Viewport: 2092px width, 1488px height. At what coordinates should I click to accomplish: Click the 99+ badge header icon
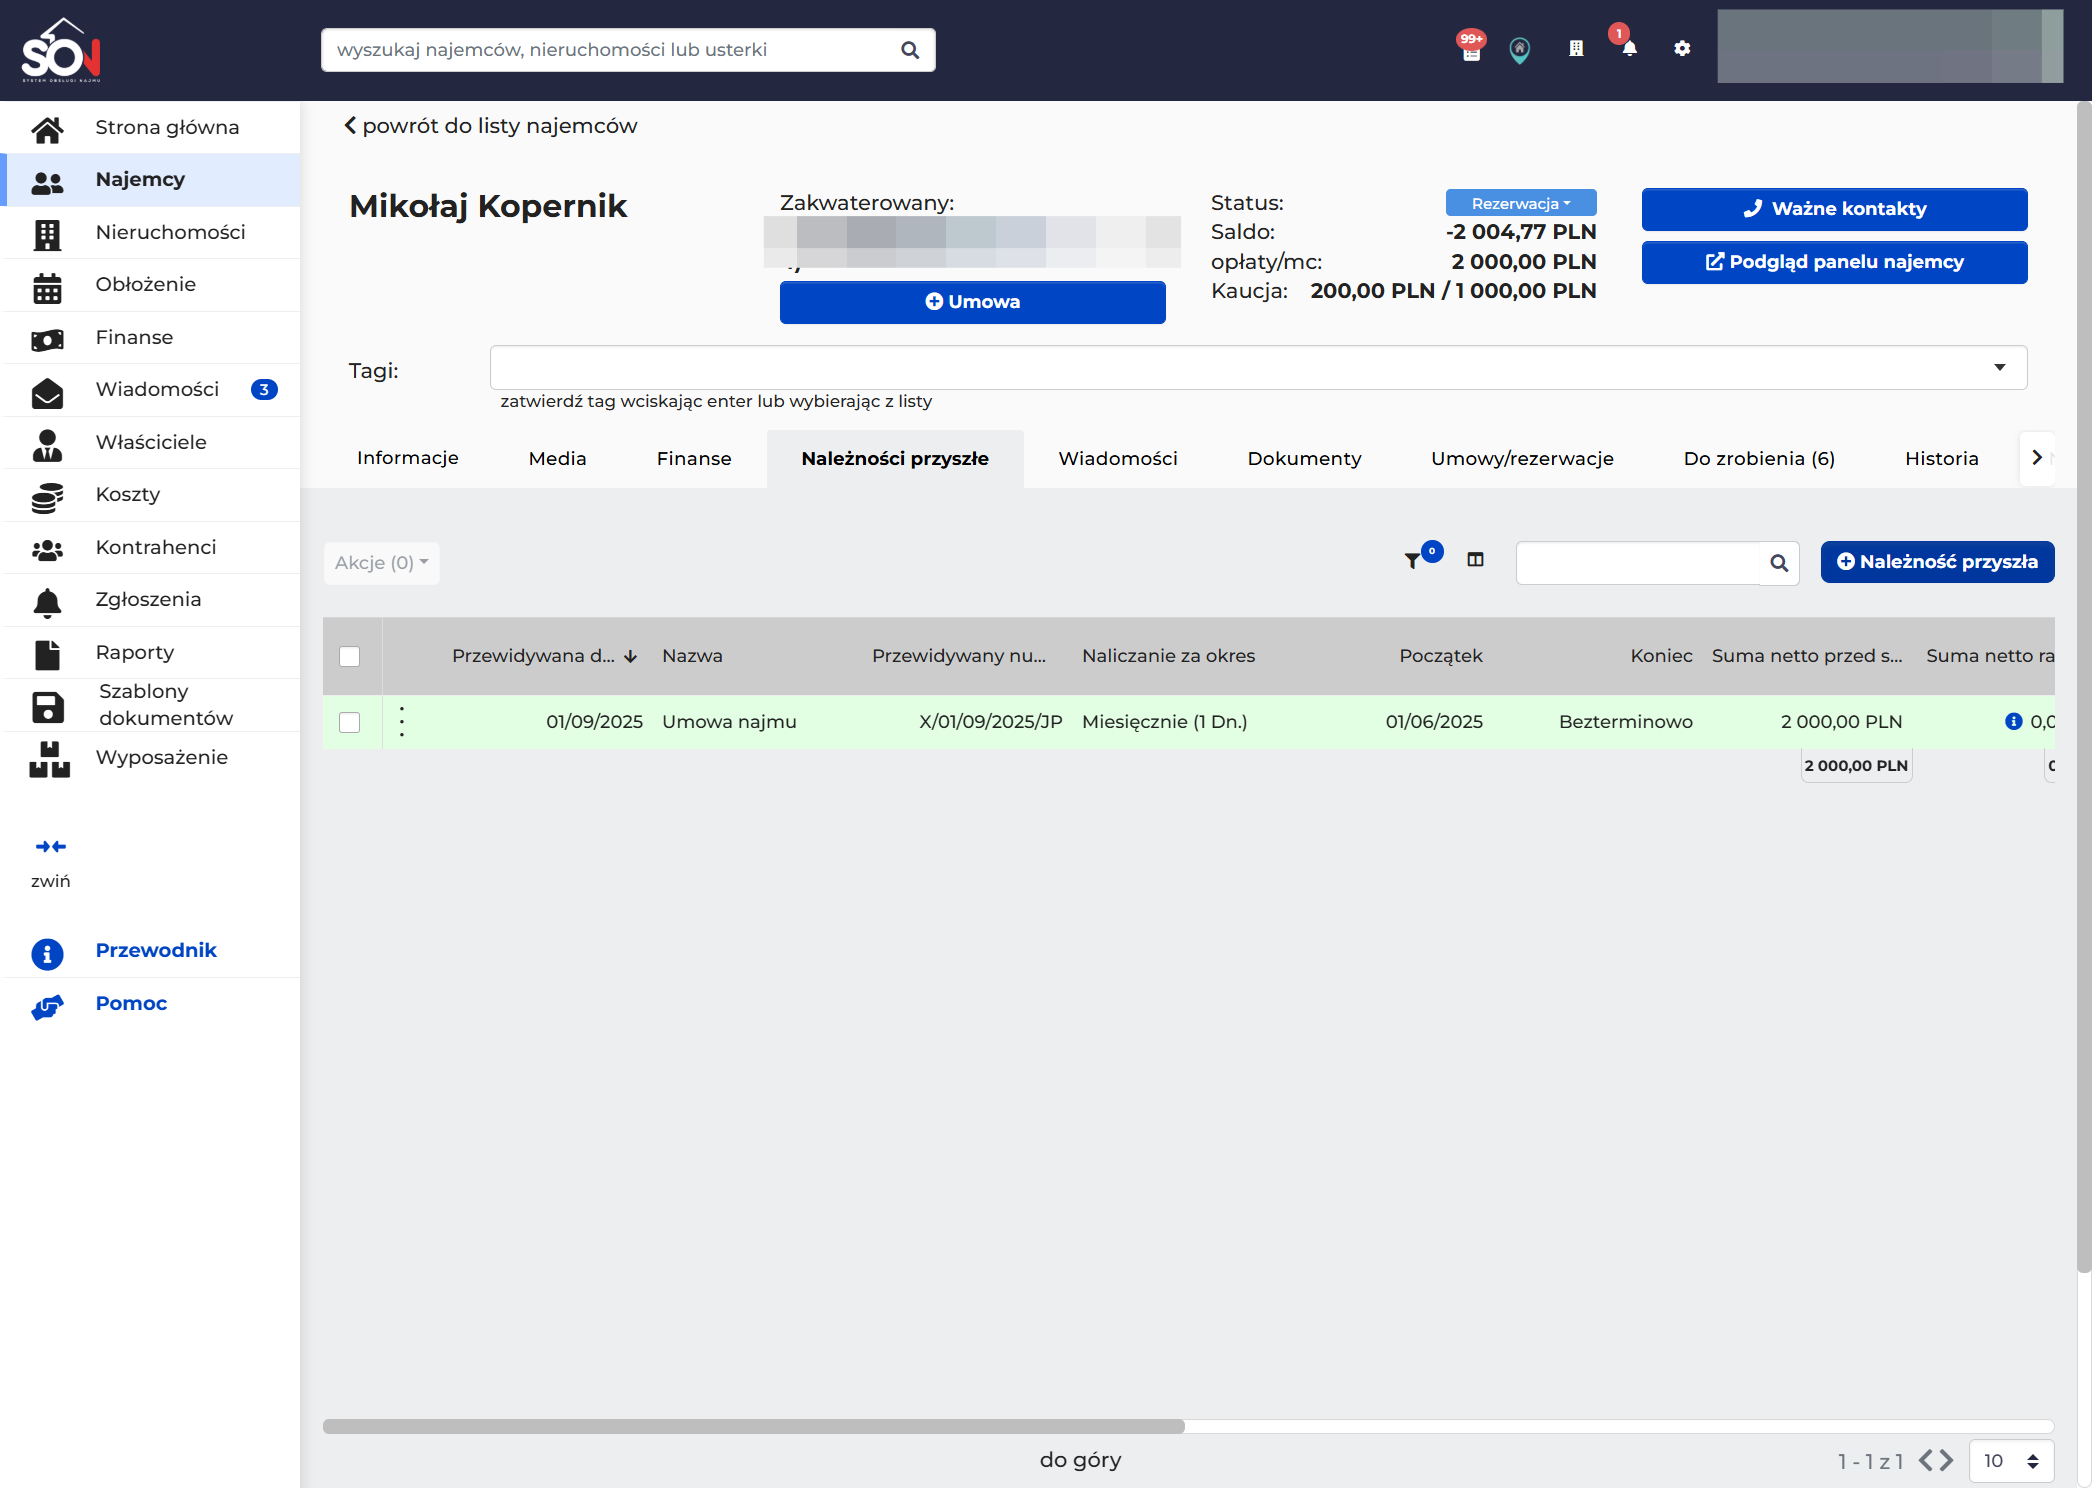tap(1471, 46)
